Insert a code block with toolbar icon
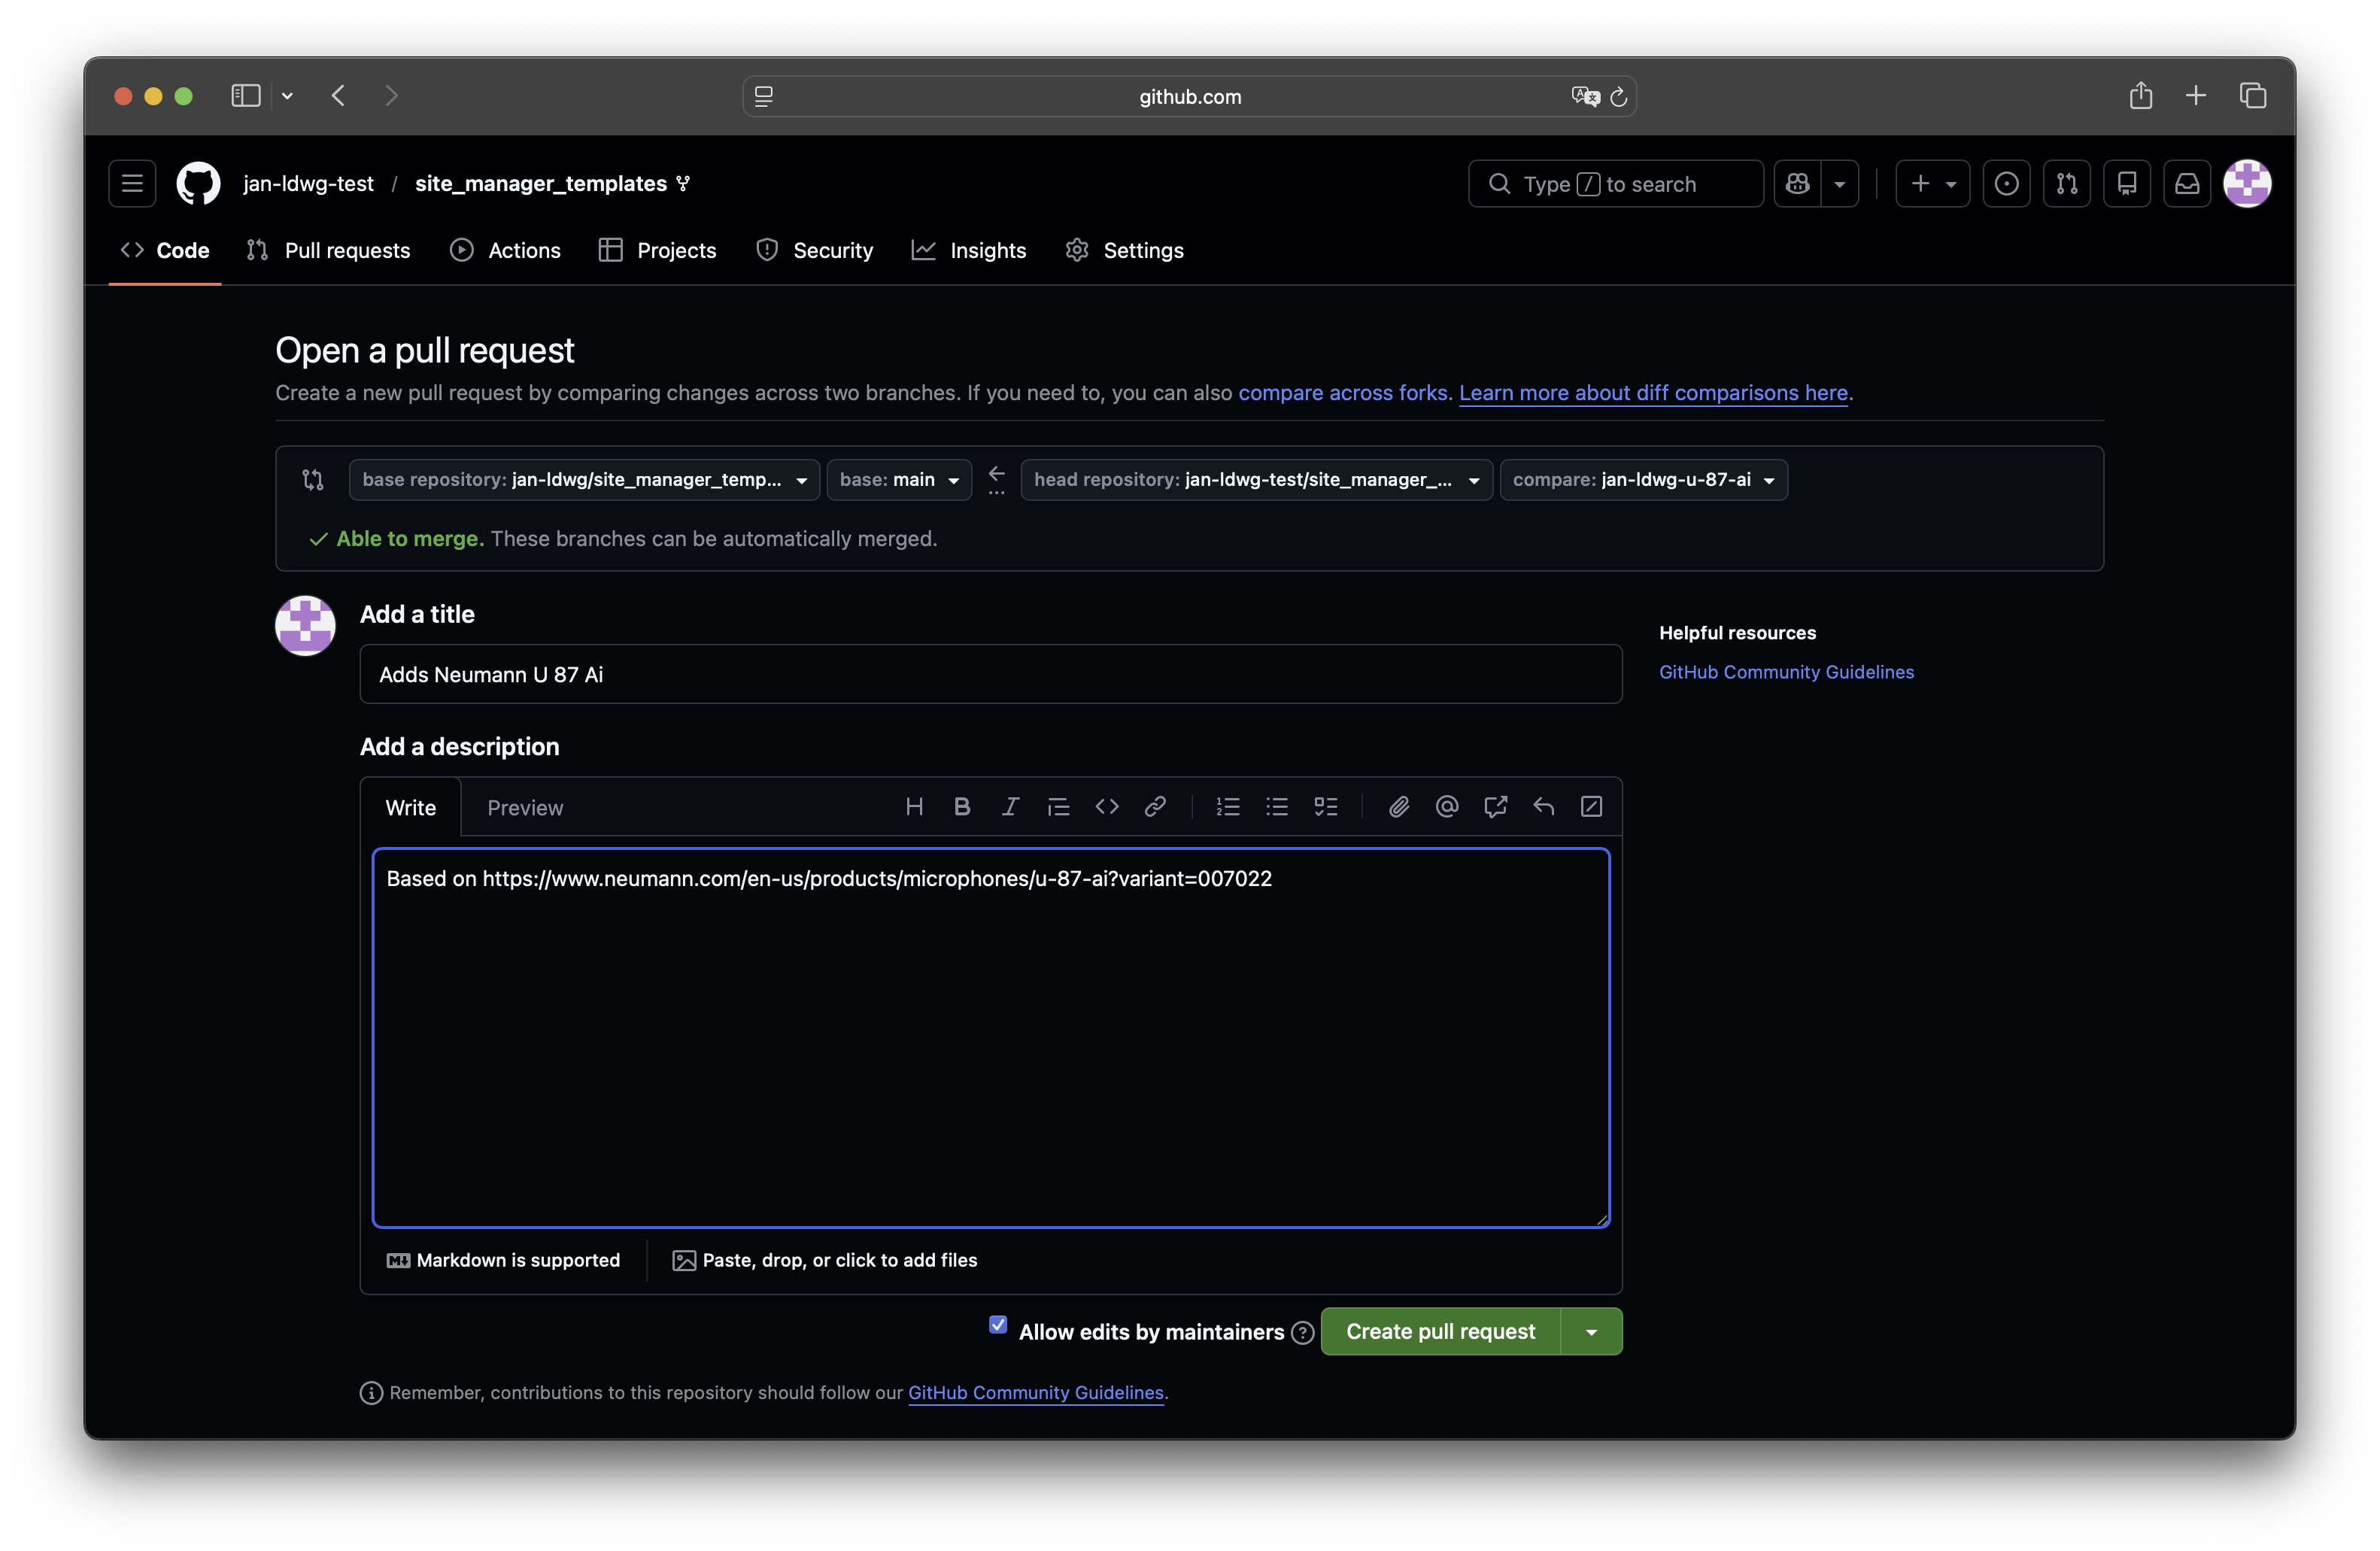The width and height of the screenshot is (2380, 1551). click(x=1106, y=807)
